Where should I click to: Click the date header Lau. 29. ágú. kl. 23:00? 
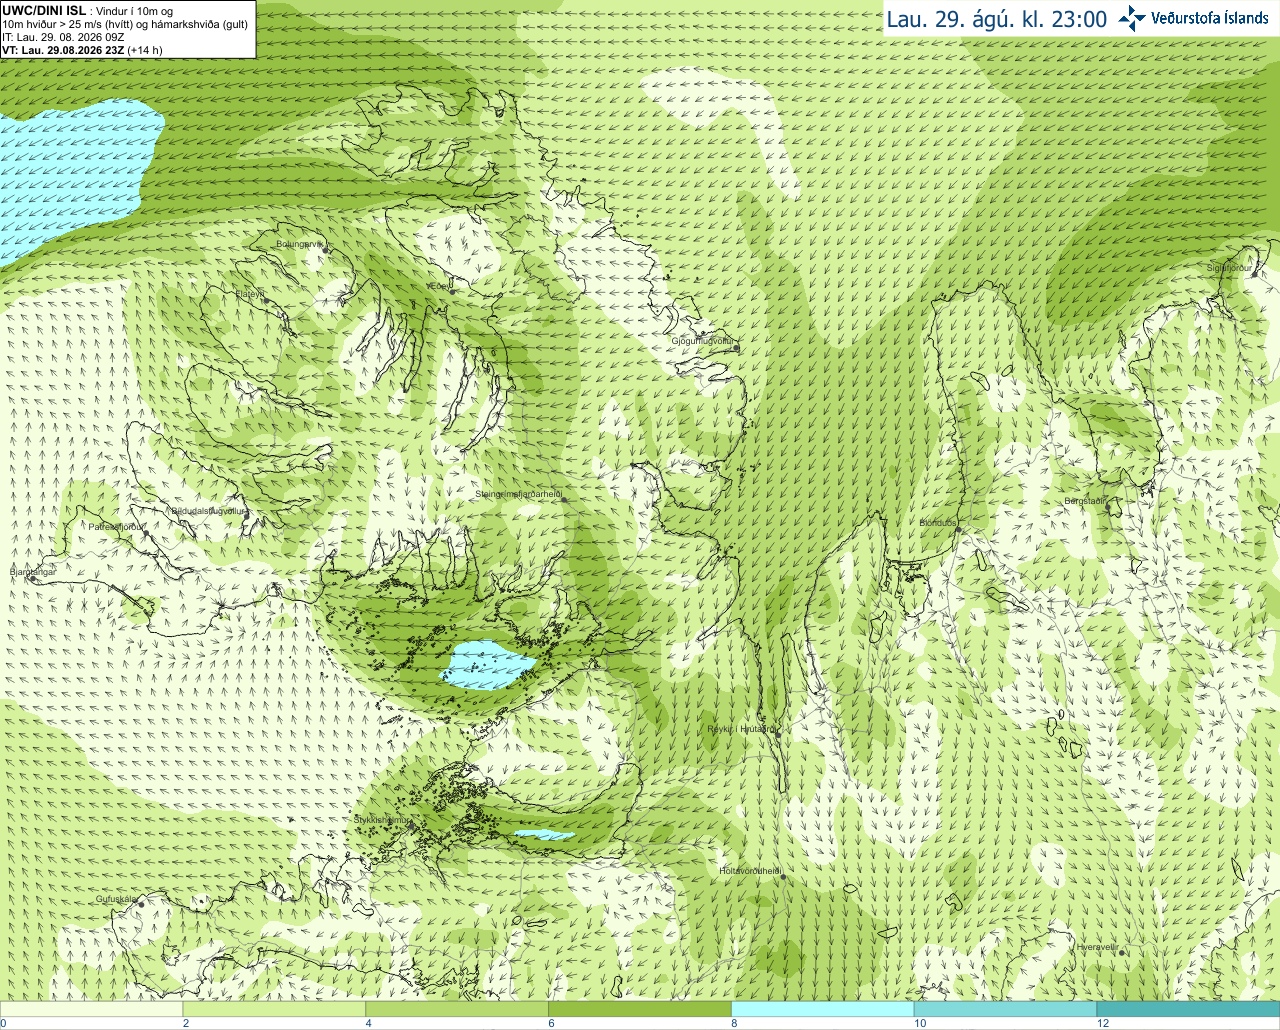997,19
